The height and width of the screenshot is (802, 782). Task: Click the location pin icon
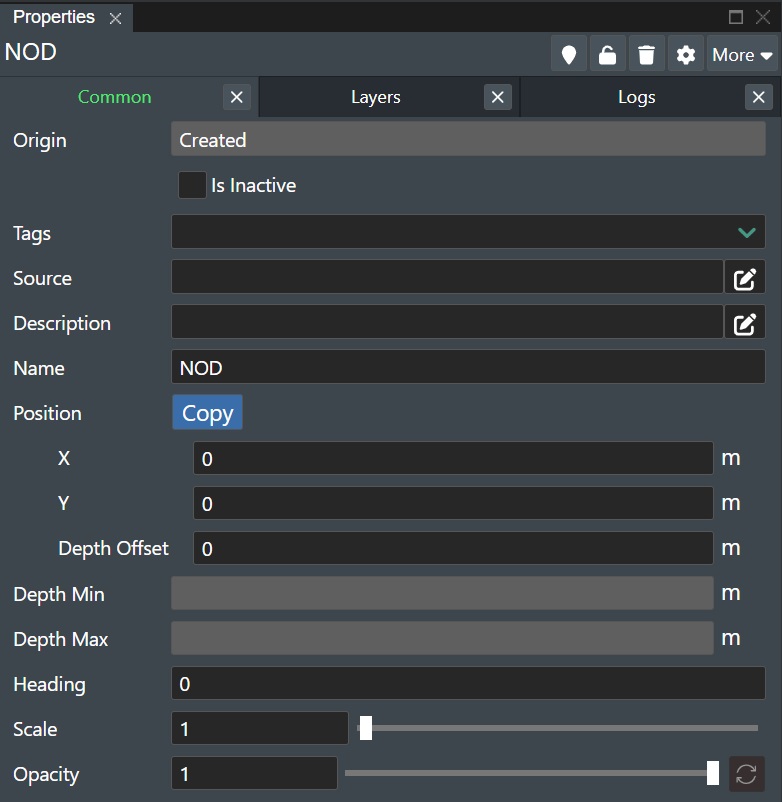[569, 54]
